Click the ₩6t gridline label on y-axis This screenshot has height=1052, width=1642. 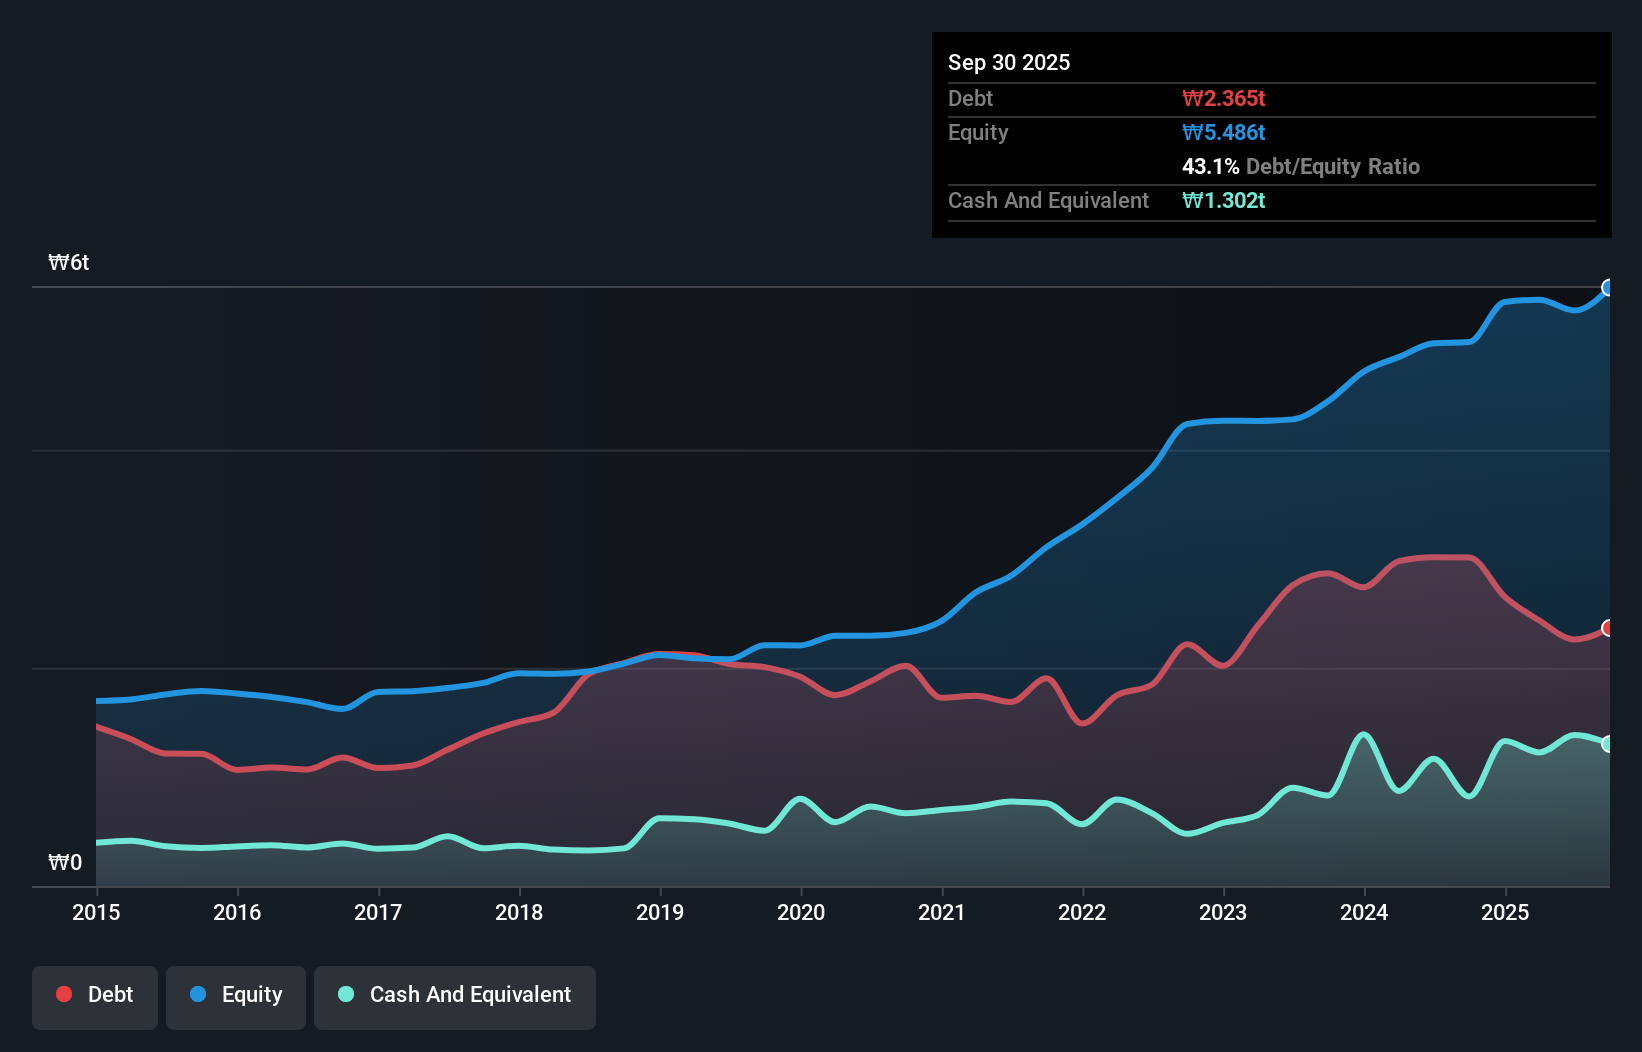tap(67, 262)
